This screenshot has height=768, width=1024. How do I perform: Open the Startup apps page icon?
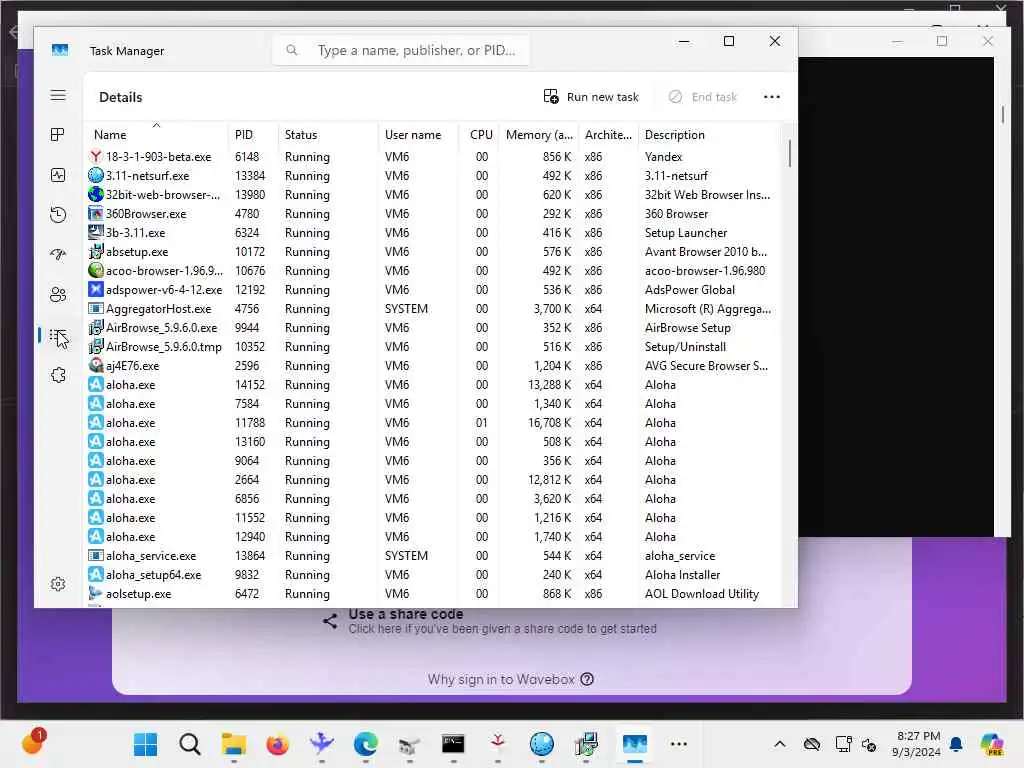point(58,255)
